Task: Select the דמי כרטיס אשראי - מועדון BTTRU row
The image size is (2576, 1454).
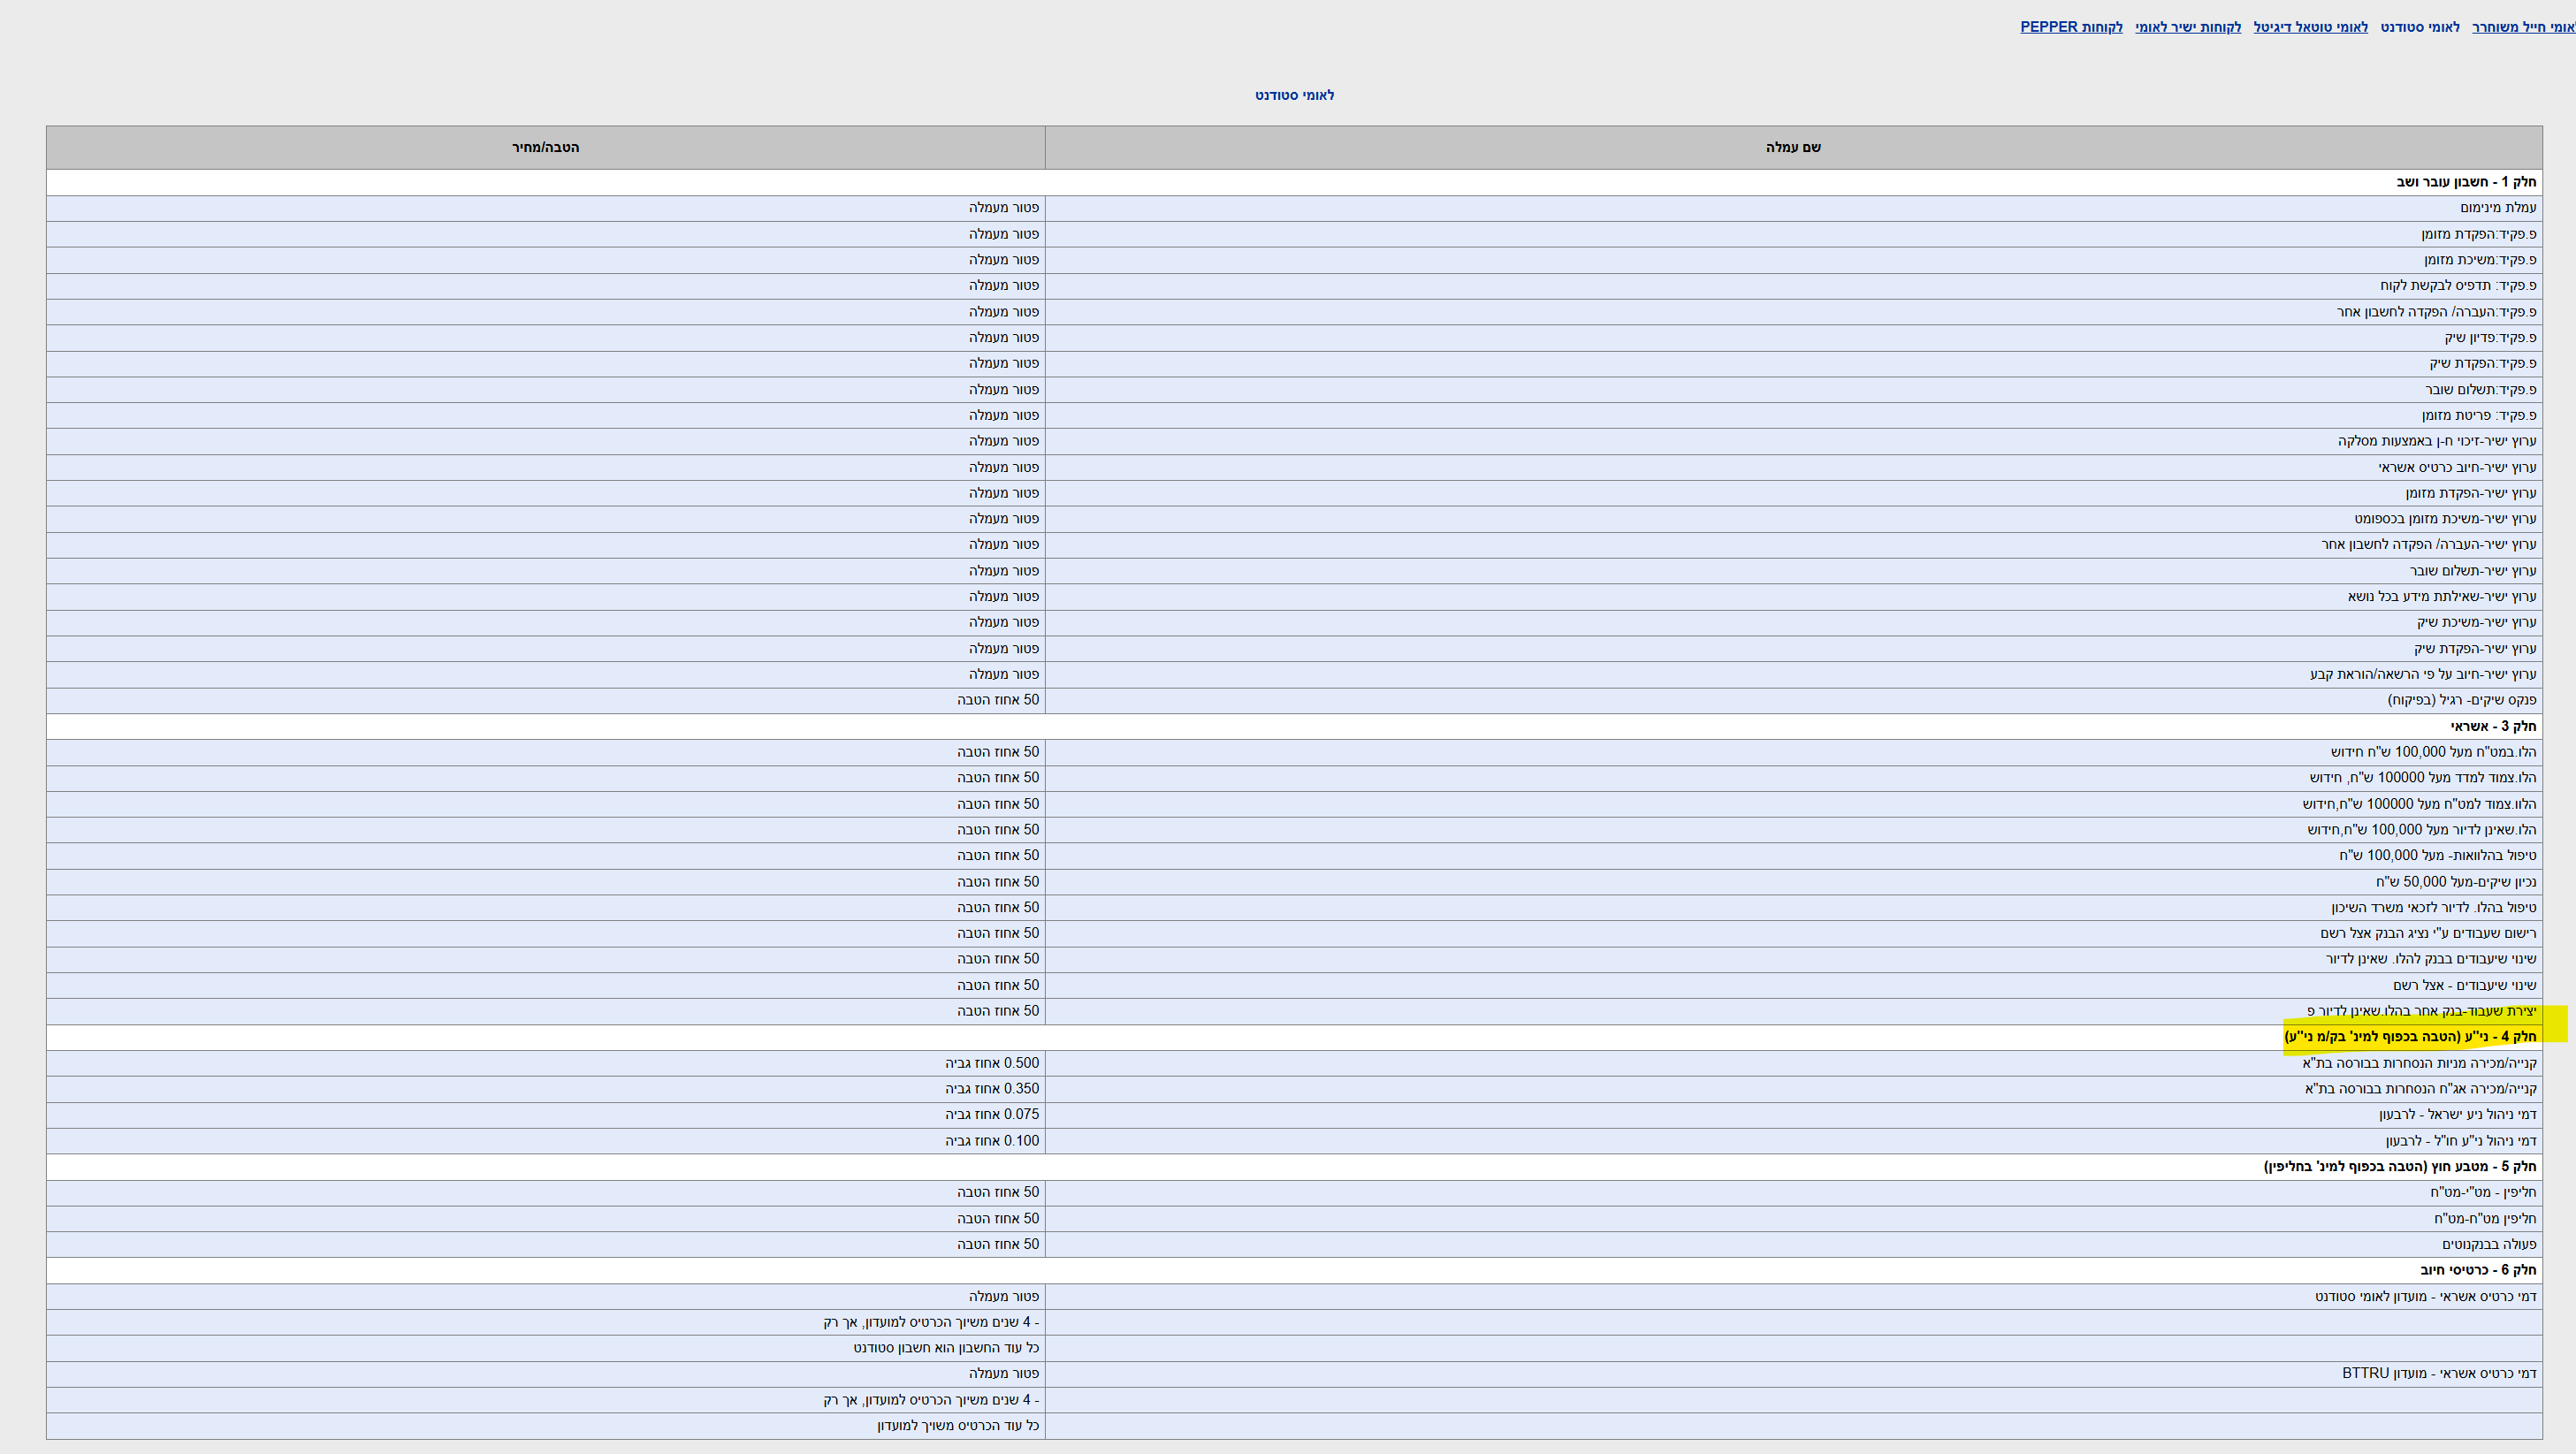Action: (2439, 1374)
